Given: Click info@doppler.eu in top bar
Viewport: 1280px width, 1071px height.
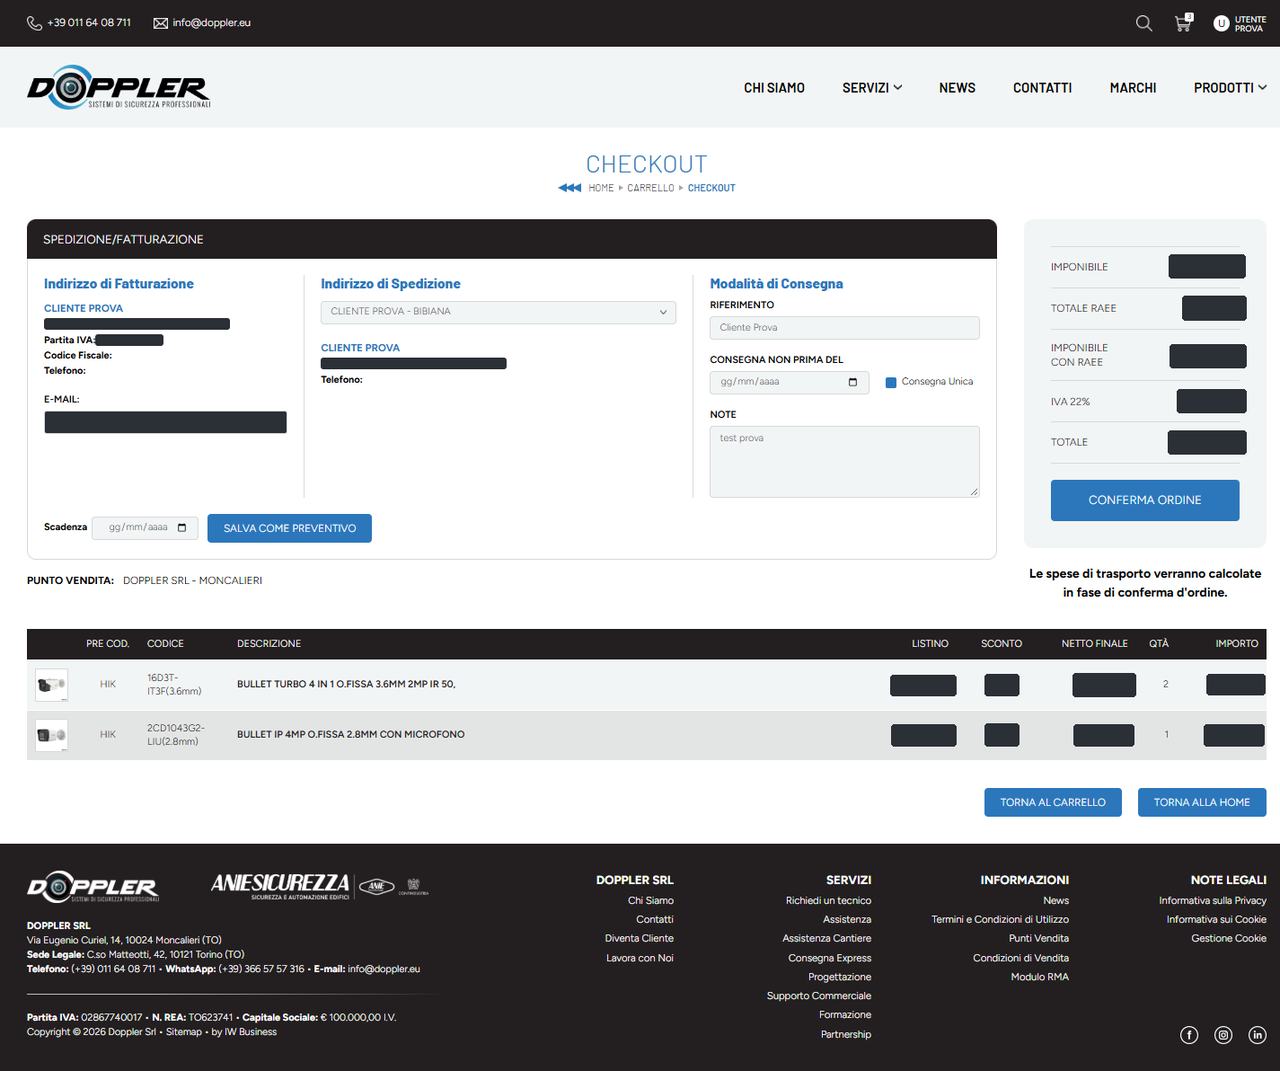Looking at the screenshot, I should click(x=212, y=23).
